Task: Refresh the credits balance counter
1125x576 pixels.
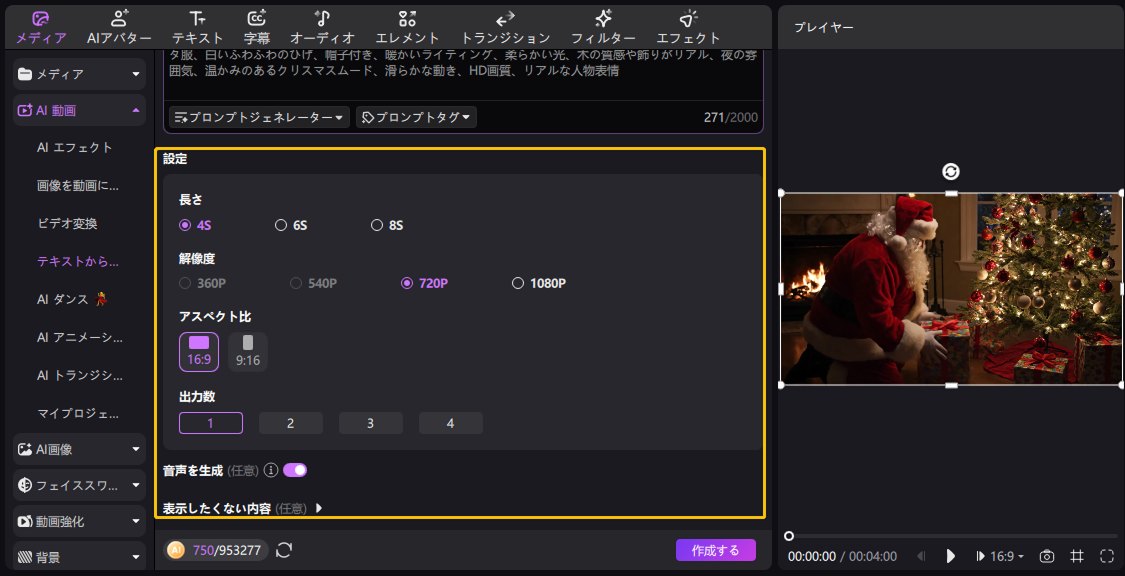Action: (x=283, y=549)
